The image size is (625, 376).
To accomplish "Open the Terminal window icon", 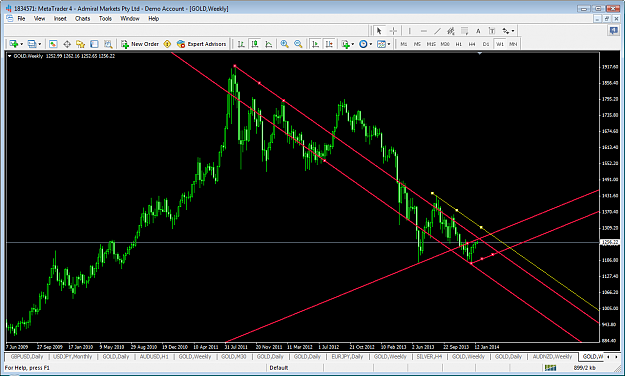I will [94, 44].
